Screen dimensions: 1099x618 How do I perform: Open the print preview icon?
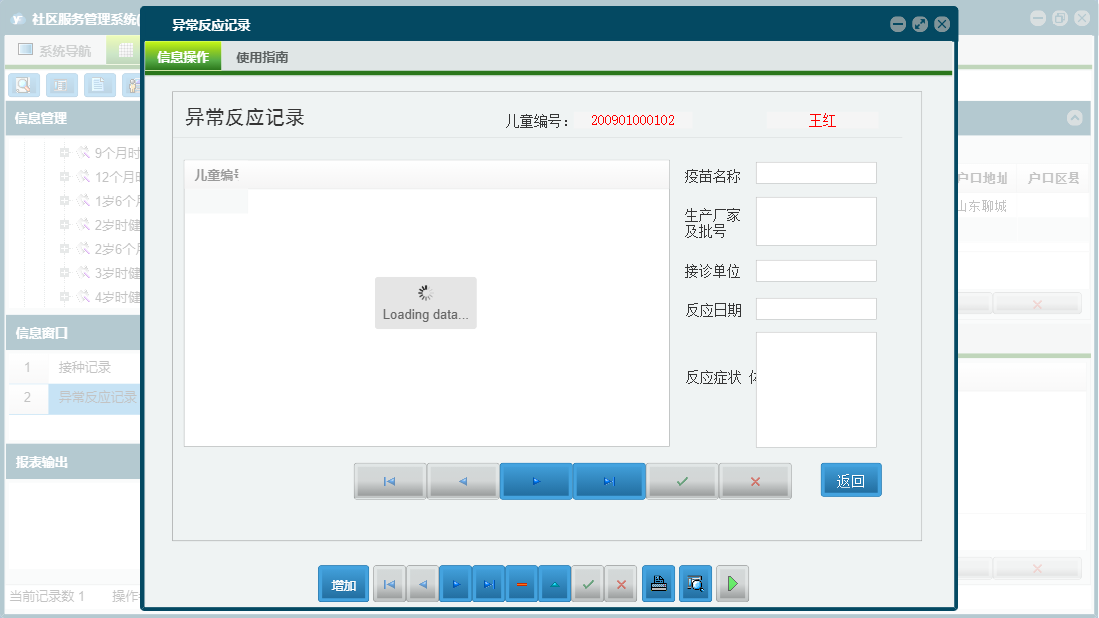695,583
